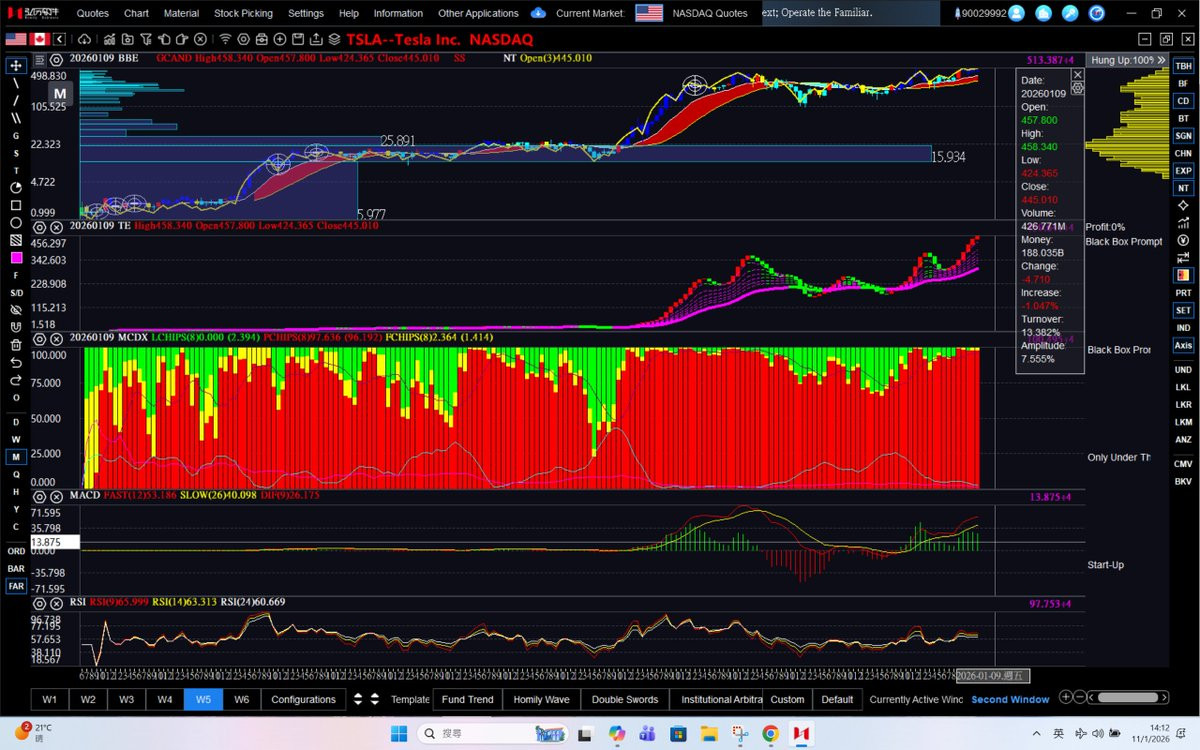Close the date data tooltip panel
1200x750 pixels.
[1077, 75]
